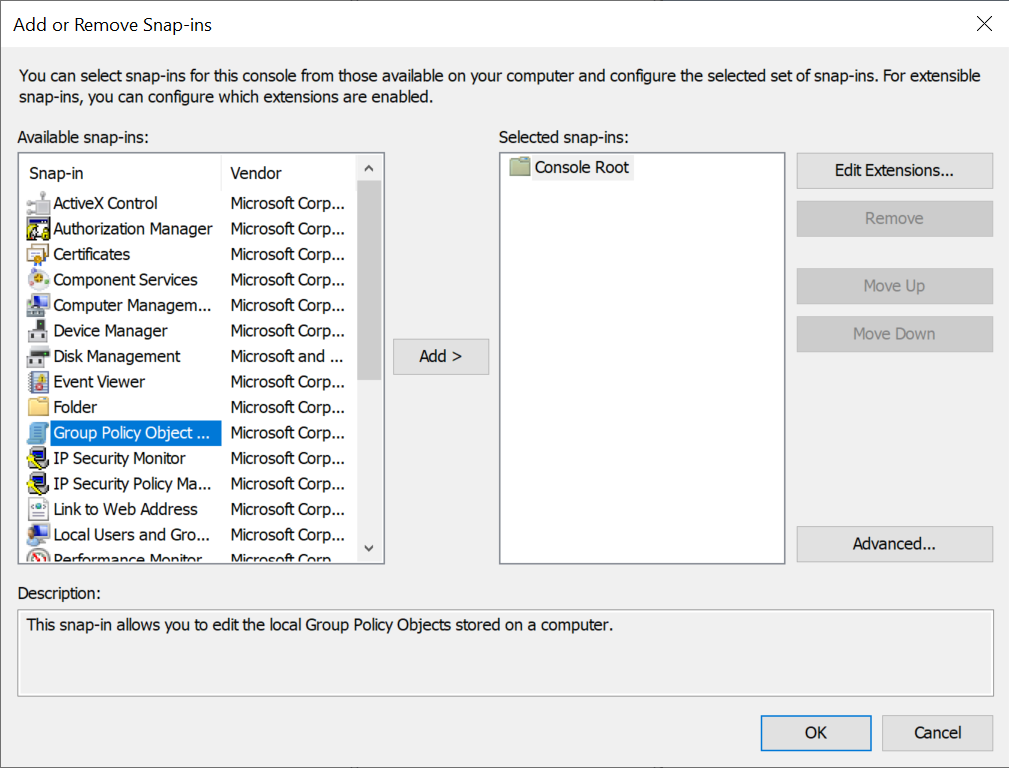
Task: Click the Vendor column header
Action: pos(289,173)
